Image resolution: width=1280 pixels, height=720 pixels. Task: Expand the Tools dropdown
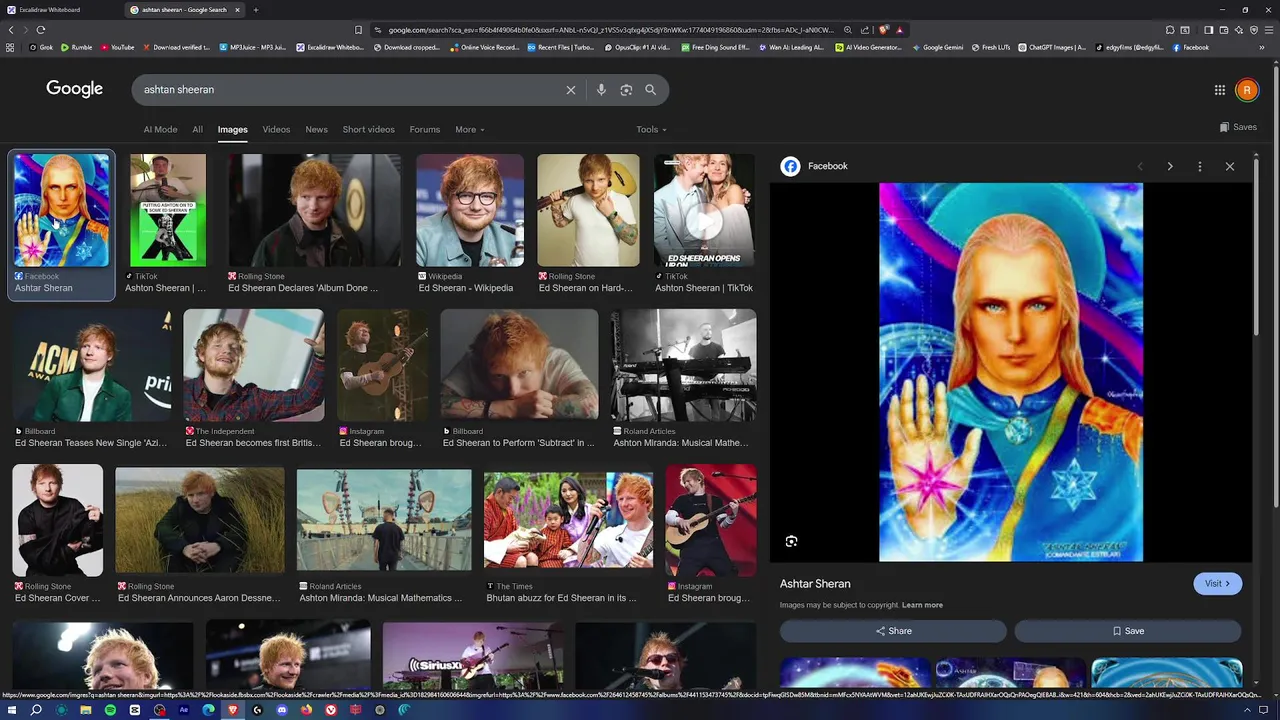[651, 129]
